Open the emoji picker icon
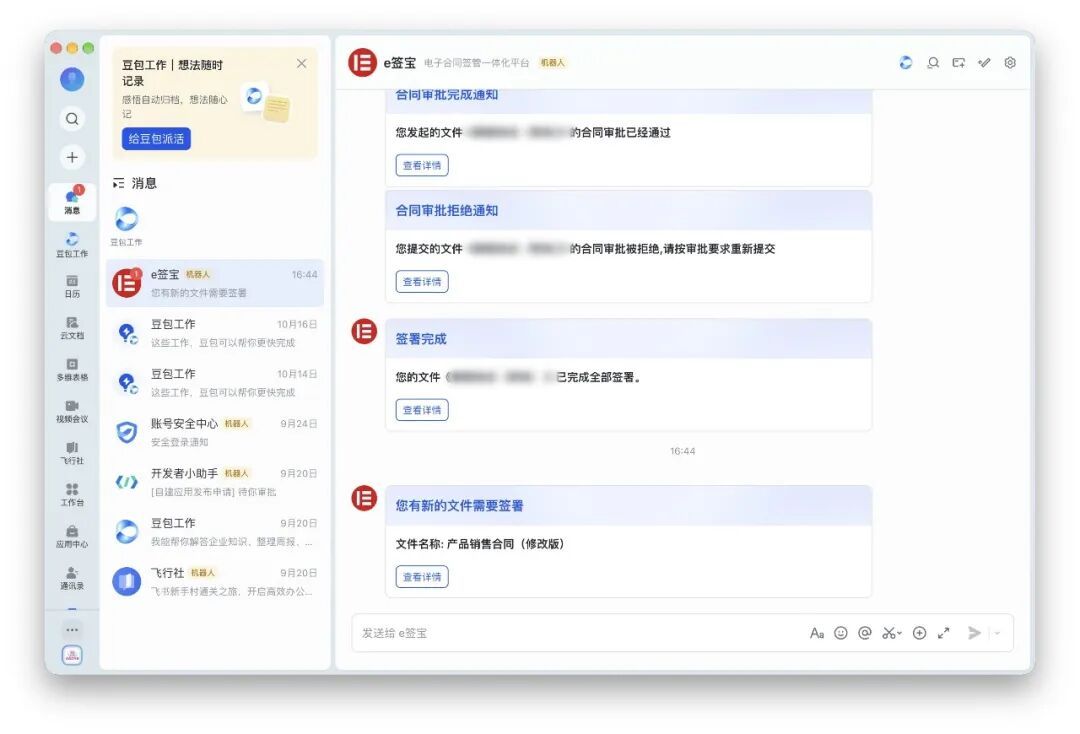1080x734 pixels. [x=840, y=633]
